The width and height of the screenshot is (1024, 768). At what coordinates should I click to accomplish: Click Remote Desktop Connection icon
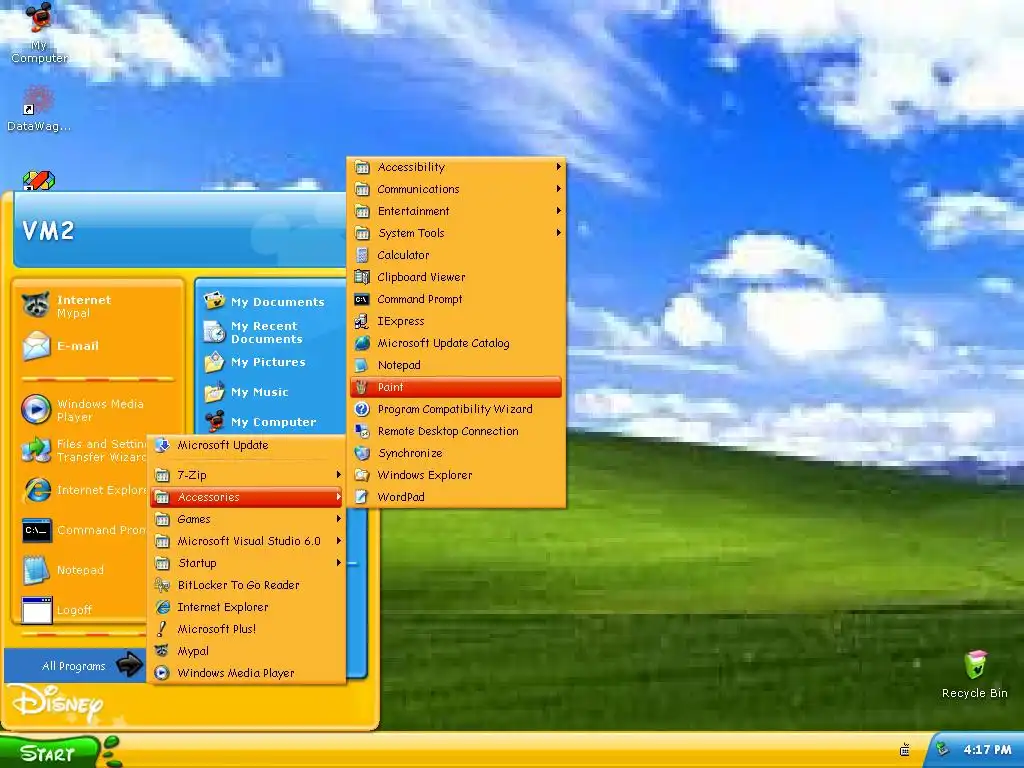click(x=362, y=431)
